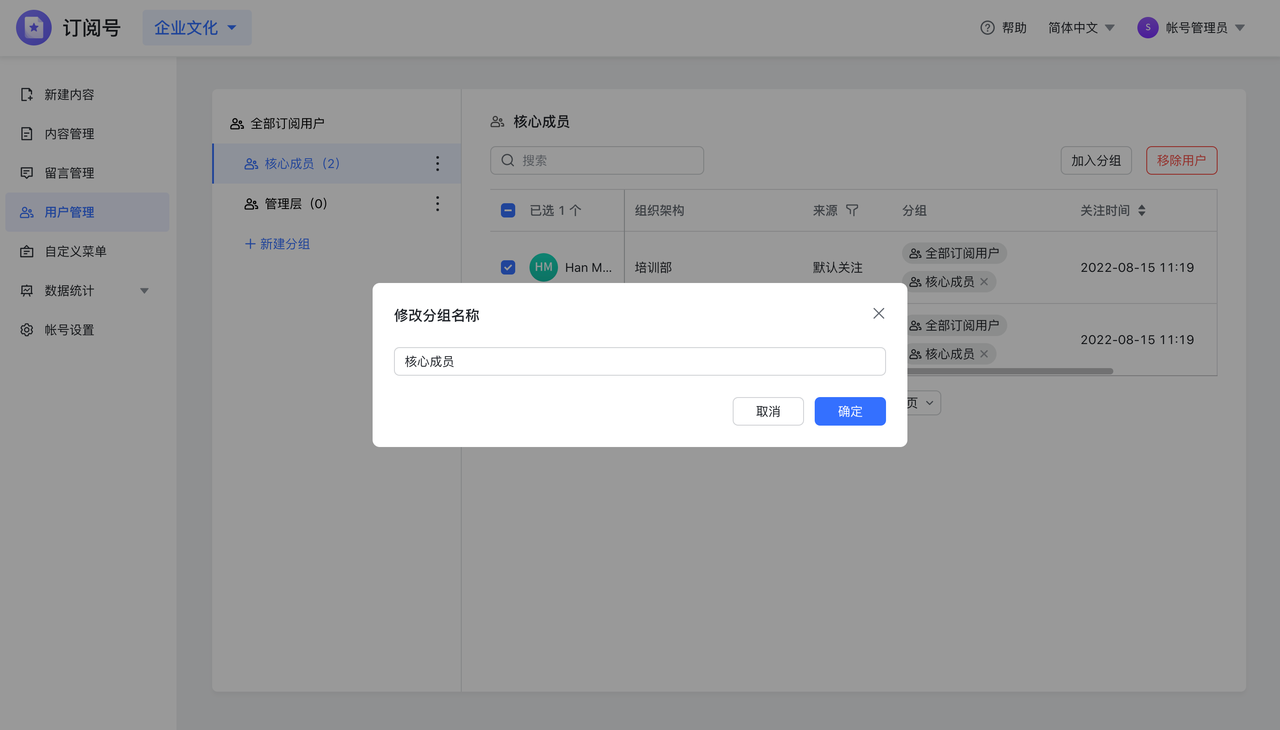This screenshot has width=1280, height=730.
Task: Click the HM avatar in the first row
Action: [543, 268]
